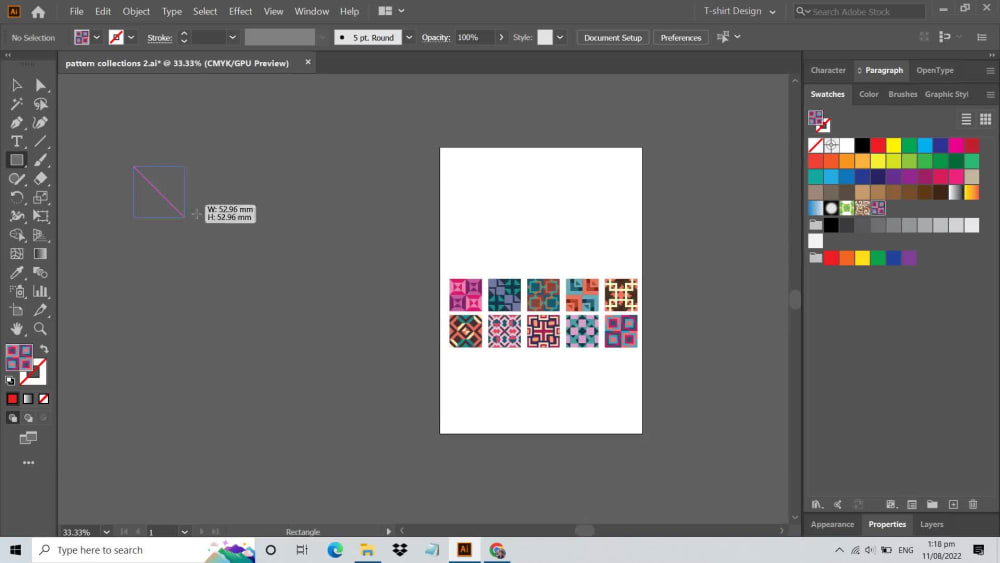Reset to default fill and stroke
The image size is (1000, 563).
[10, 381]
